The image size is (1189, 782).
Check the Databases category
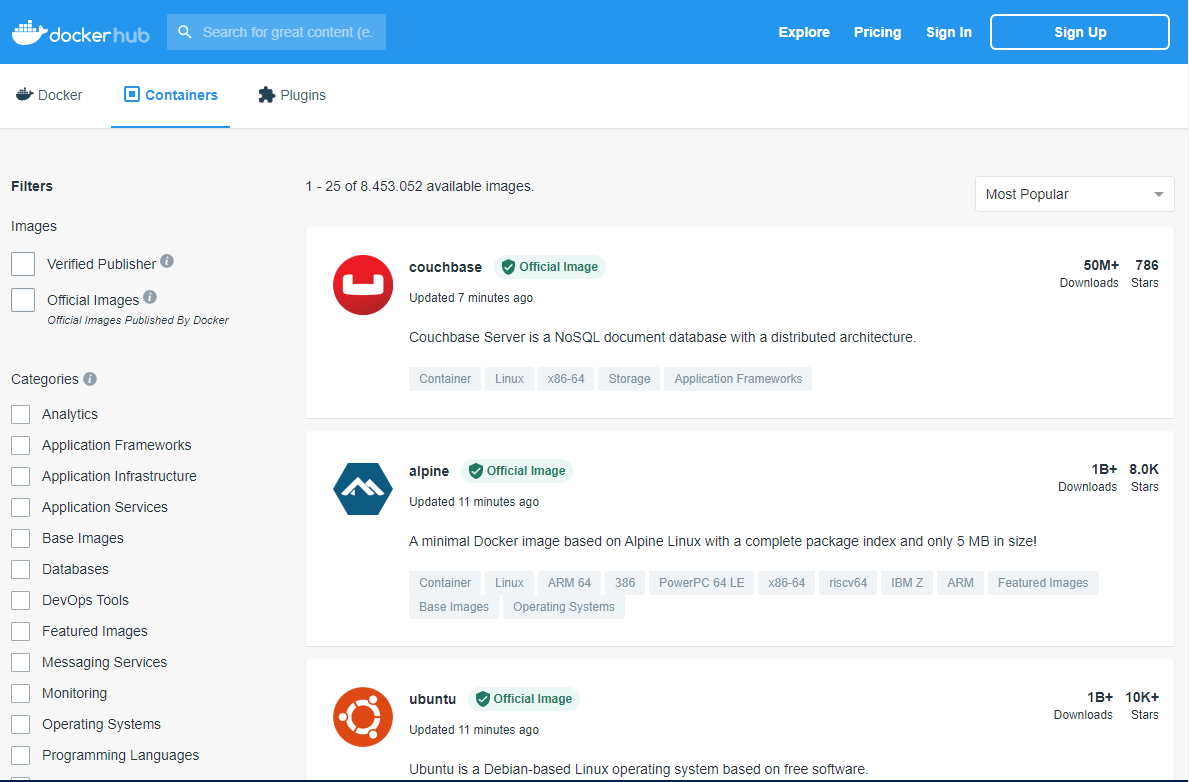20,569
